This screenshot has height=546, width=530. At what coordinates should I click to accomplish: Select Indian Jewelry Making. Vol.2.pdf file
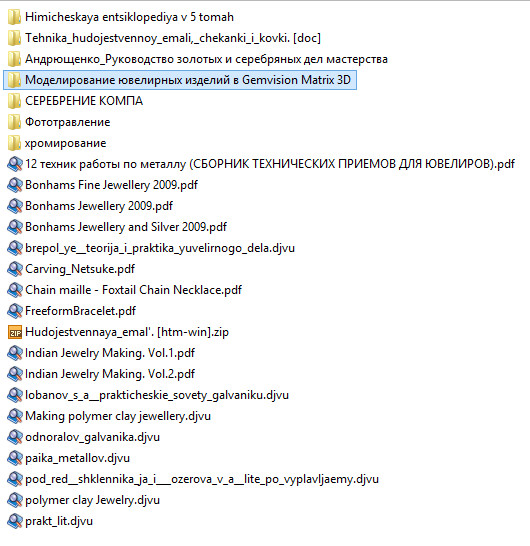pyautogui.click(x=101, y=374)
